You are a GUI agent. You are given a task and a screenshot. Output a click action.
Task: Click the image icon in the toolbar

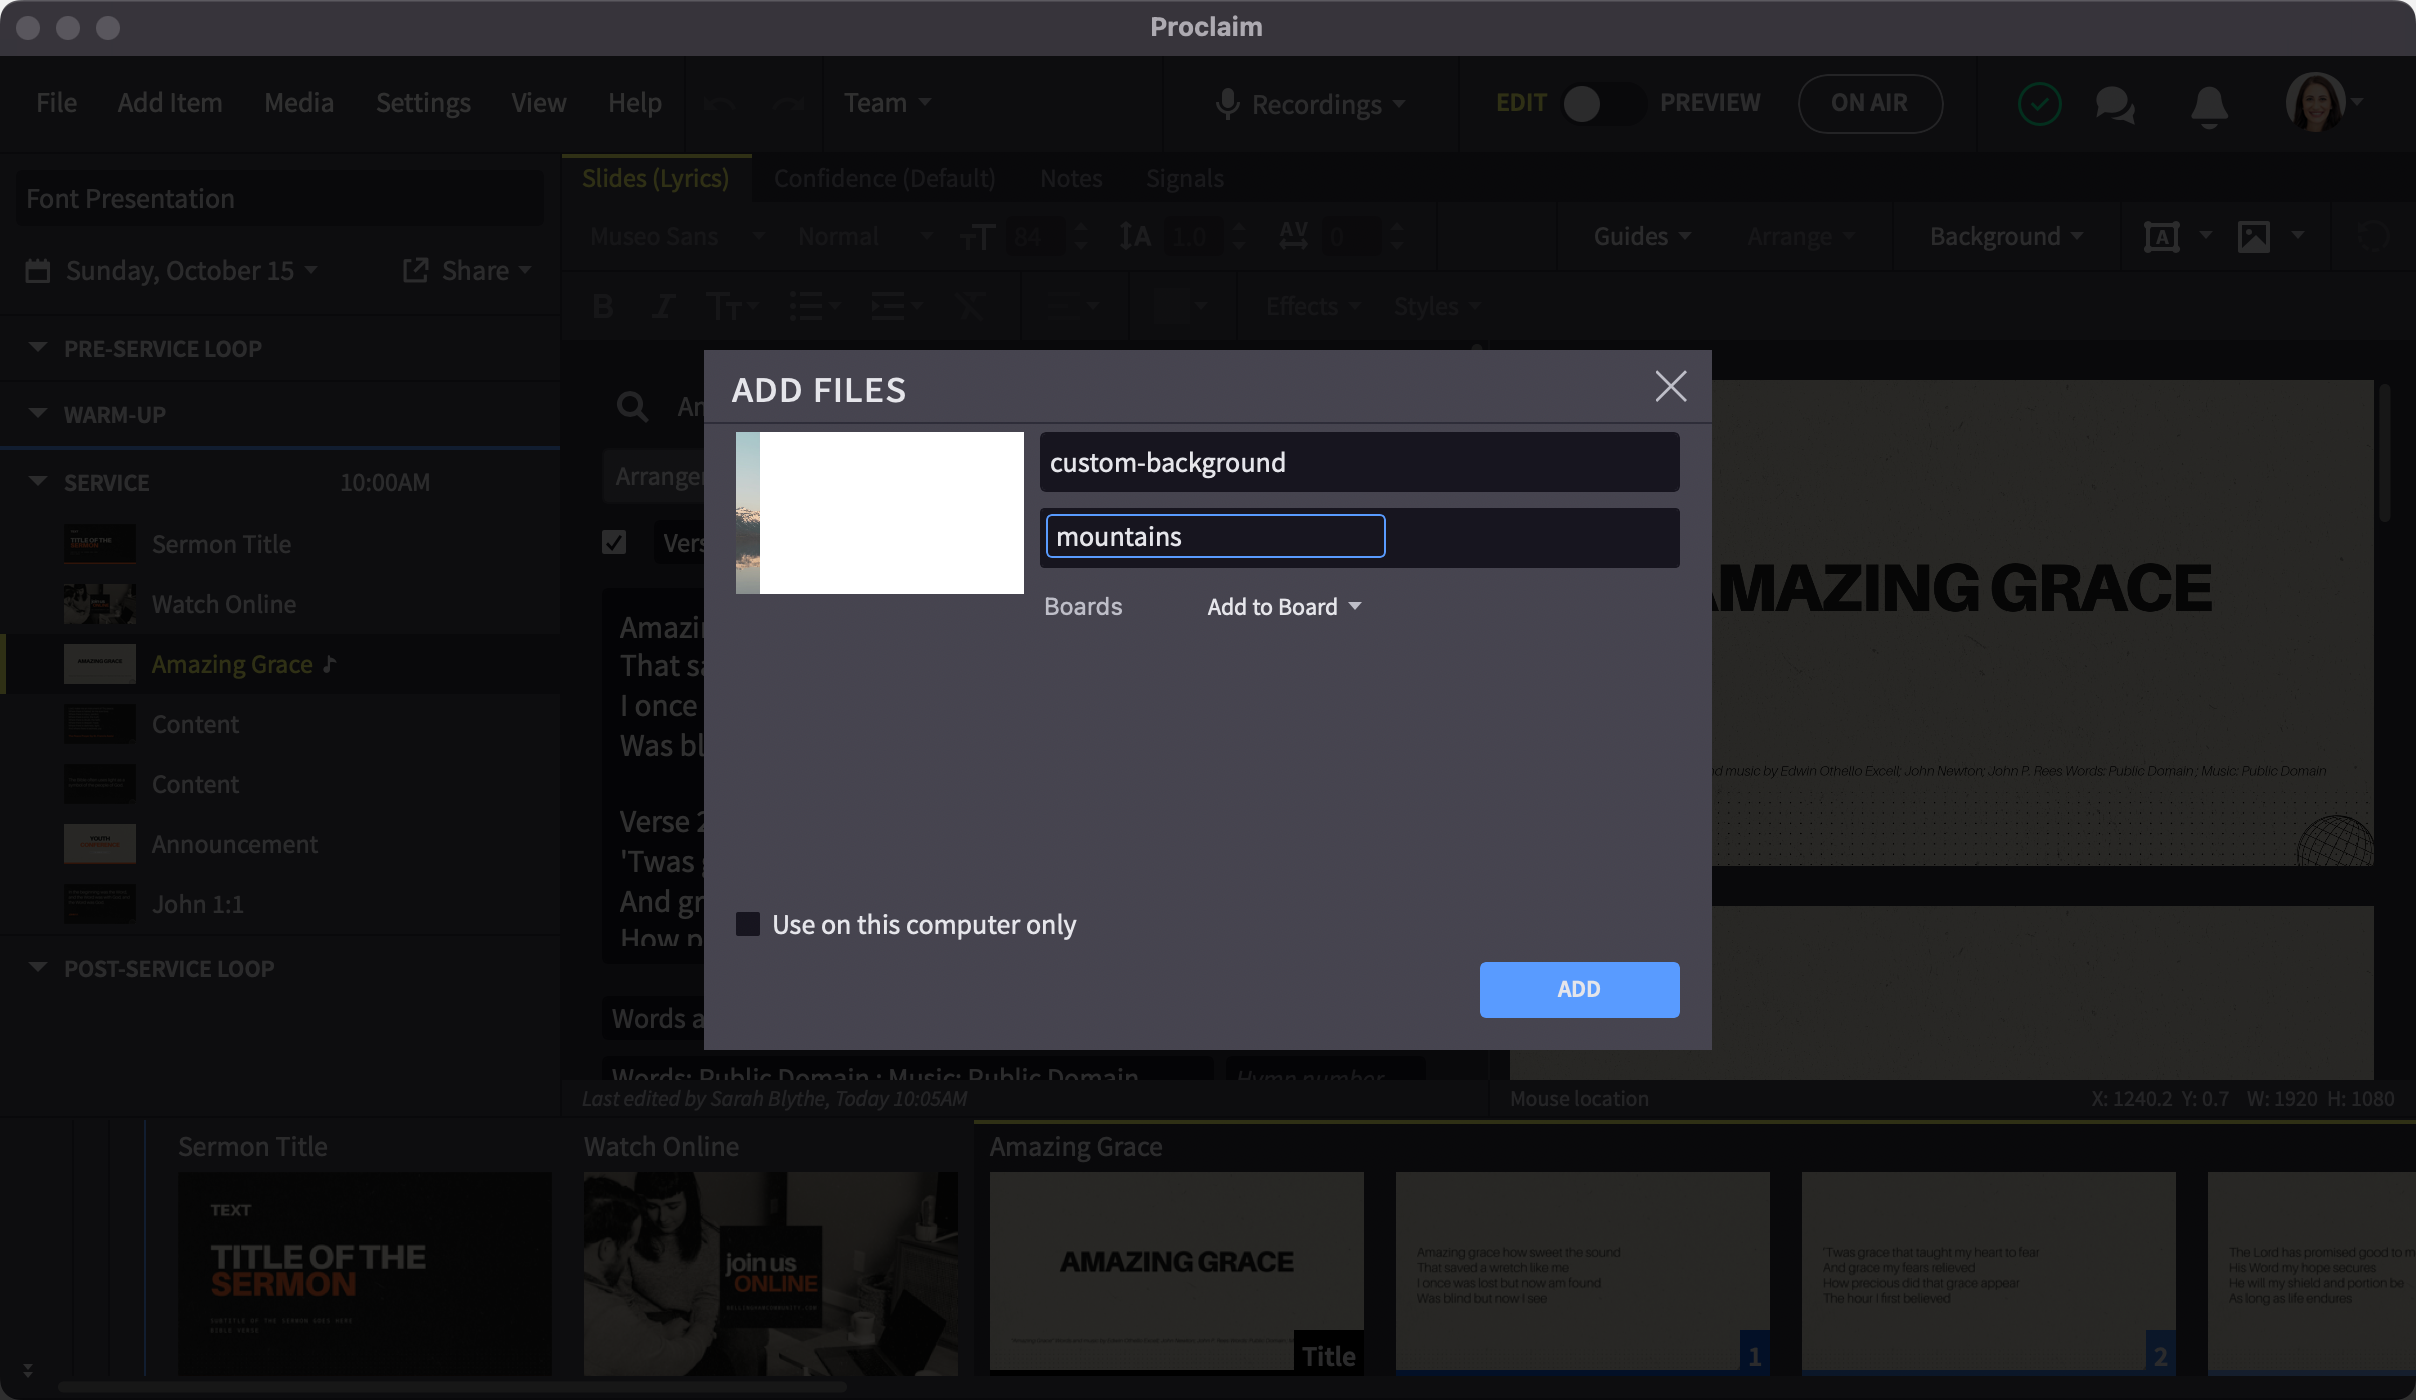pyautogui.click(x=2254, y=237)
